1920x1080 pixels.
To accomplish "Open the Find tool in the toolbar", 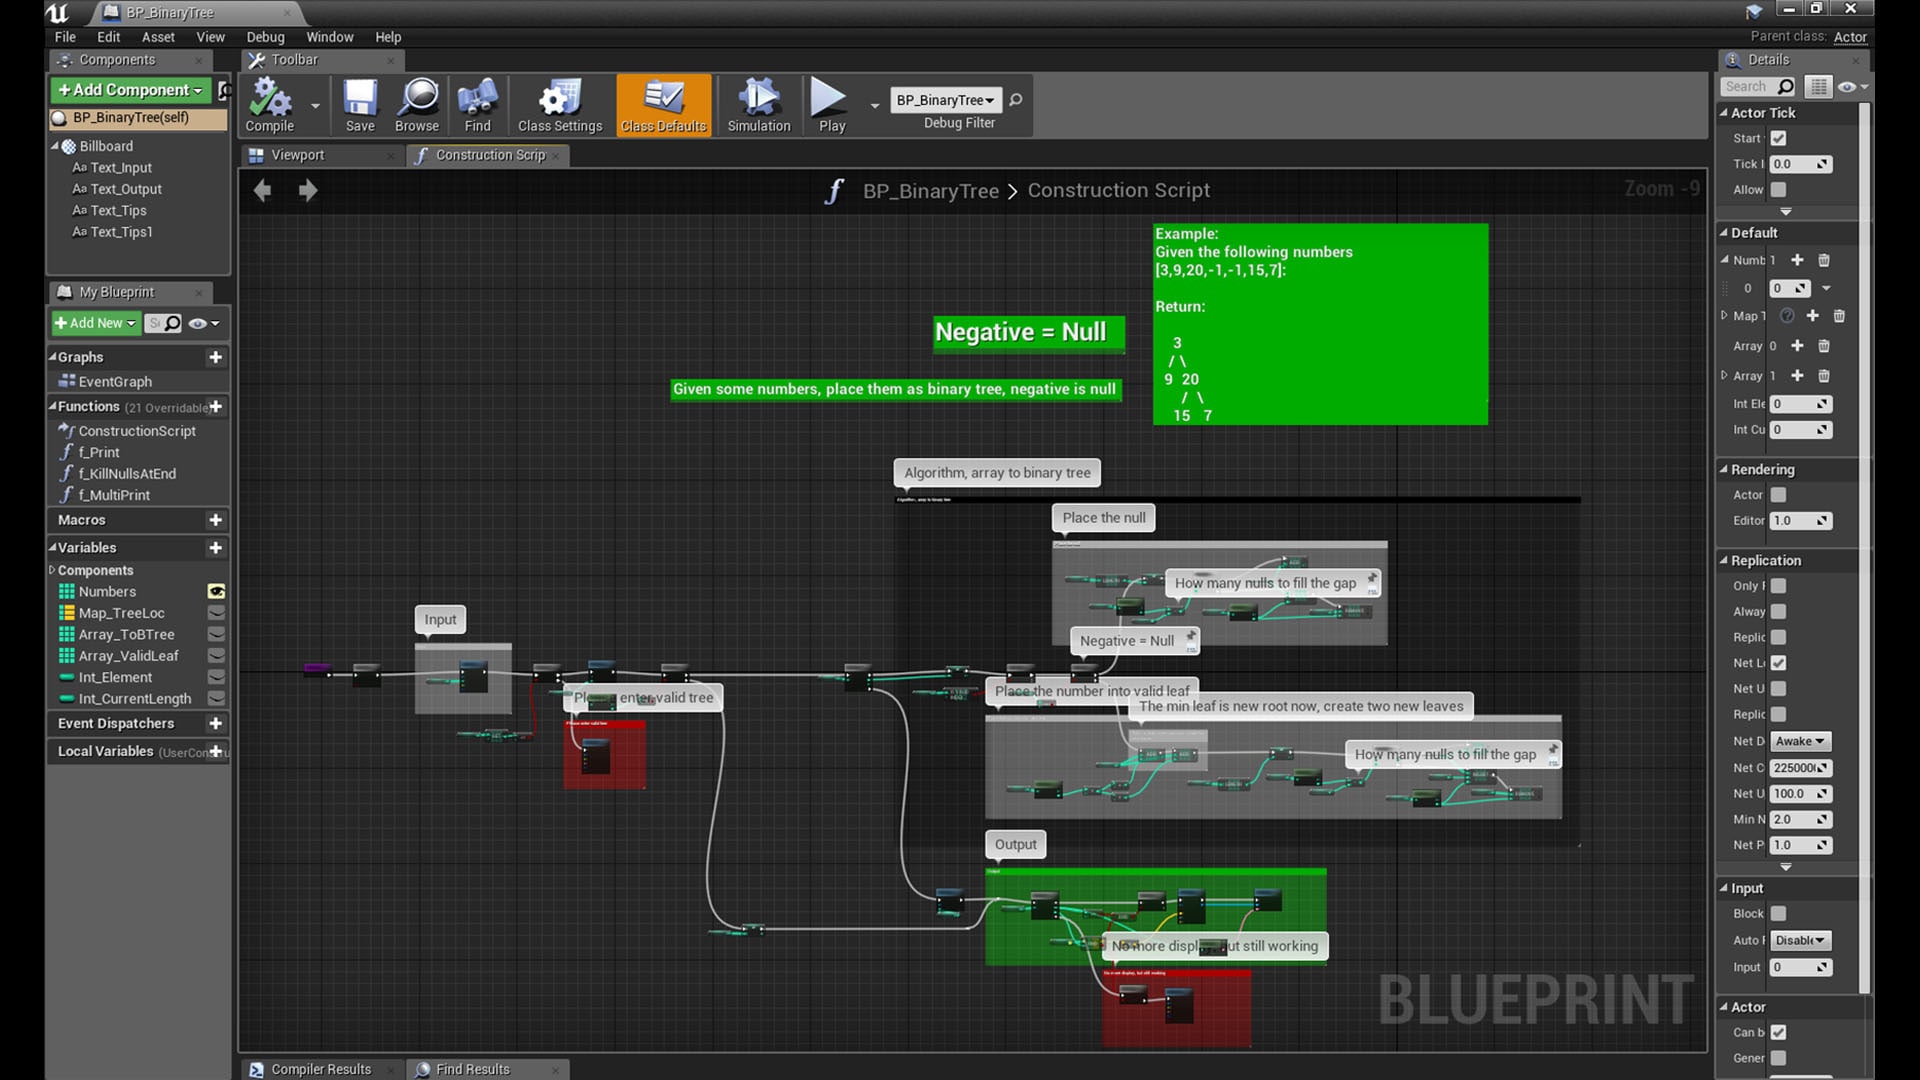I will 477,104.
